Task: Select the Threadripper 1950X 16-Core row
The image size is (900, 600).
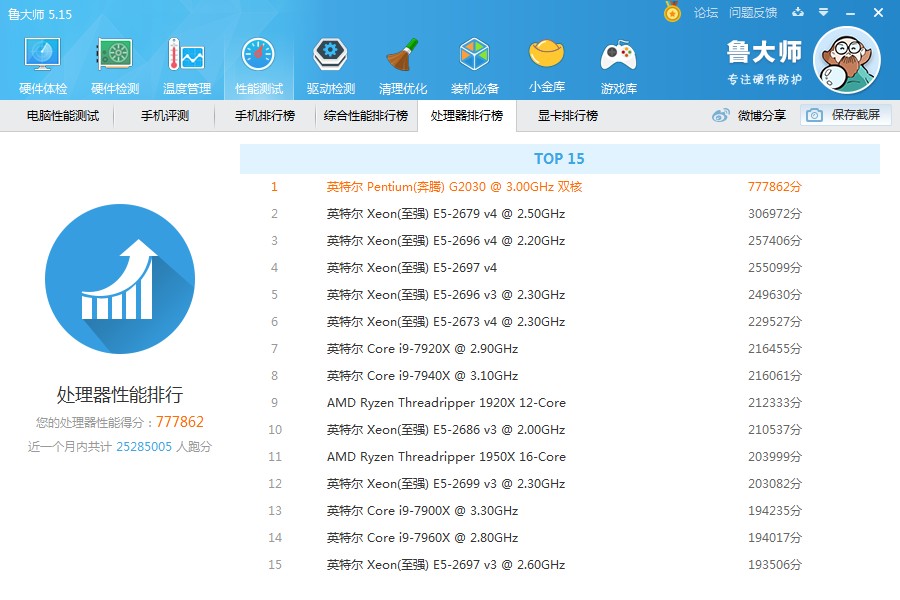Action: coord(560,456)
